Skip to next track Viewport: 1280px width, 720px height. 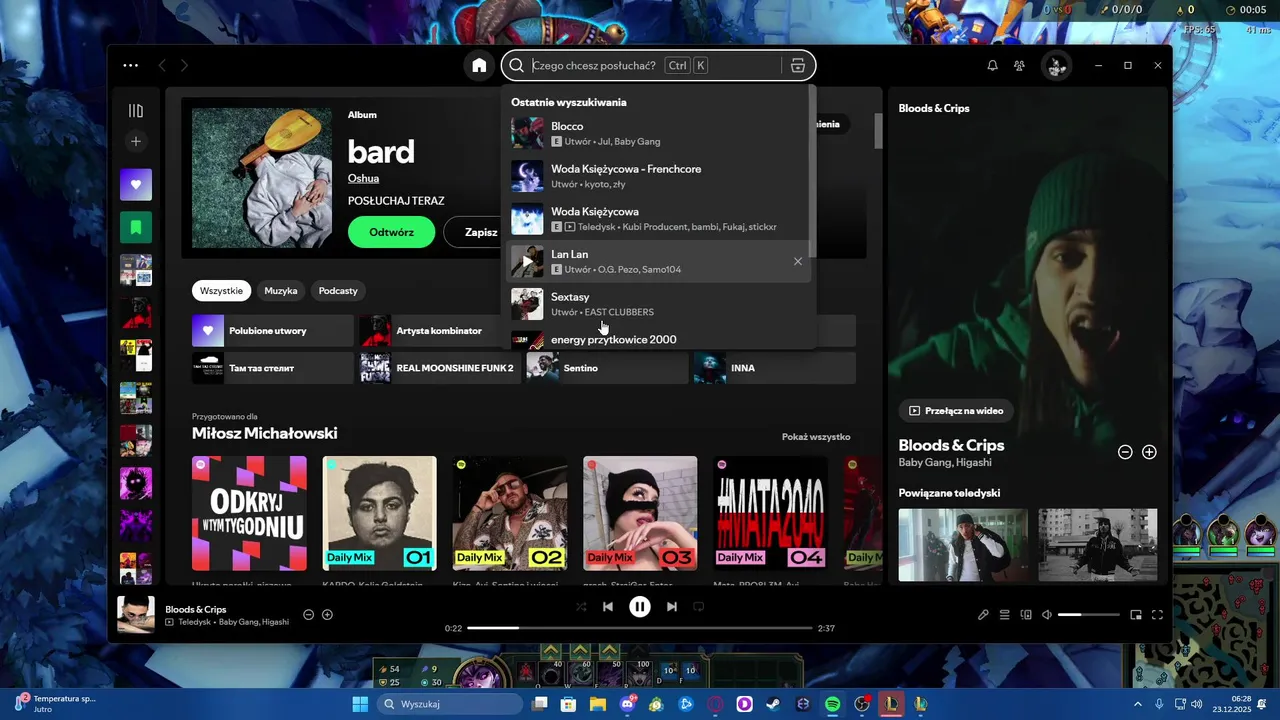pyautogui.click(x=672, y=606)
